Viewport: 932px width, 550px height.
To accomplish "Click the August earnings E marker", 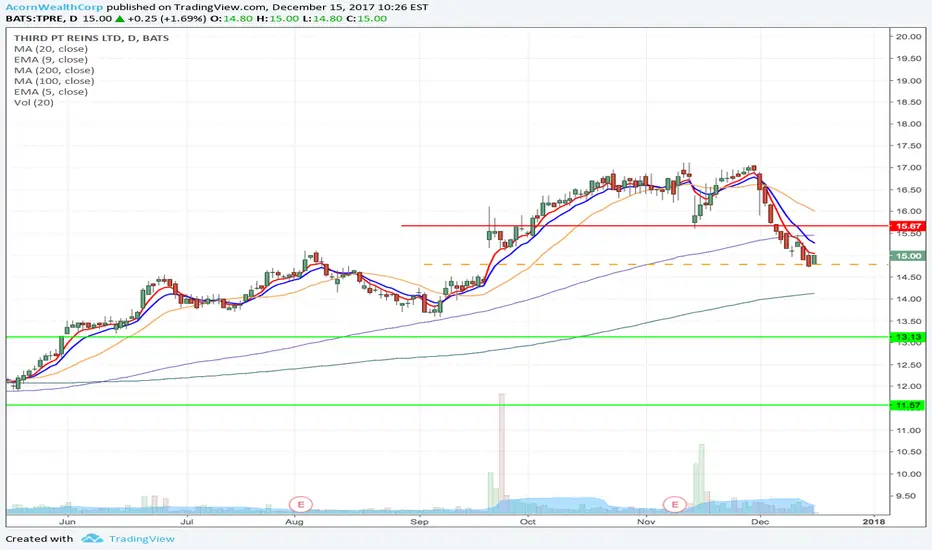I will pos(301,504).
